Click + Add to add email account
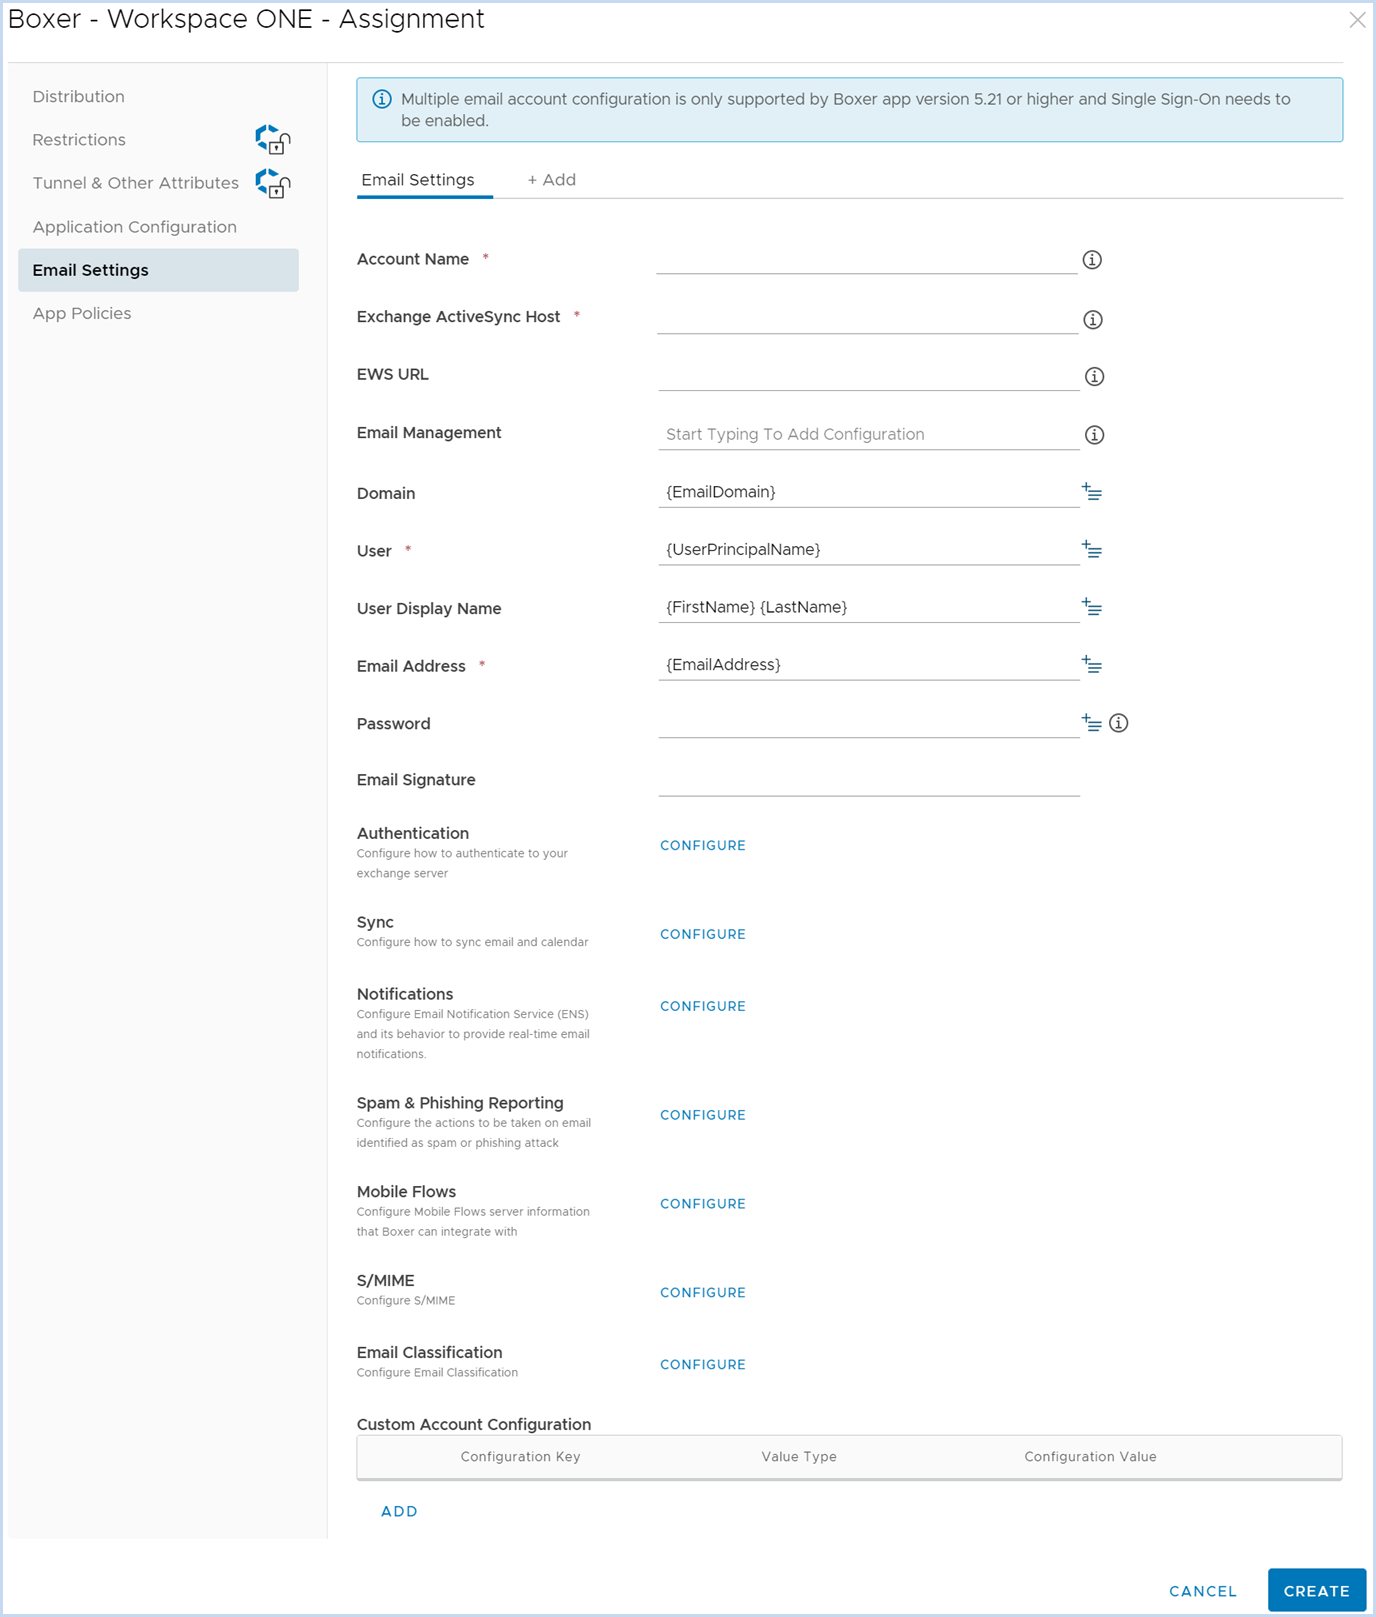The width and height of the screenshot is (1376, 1617). pyautogui.click(x=552, y=180)
